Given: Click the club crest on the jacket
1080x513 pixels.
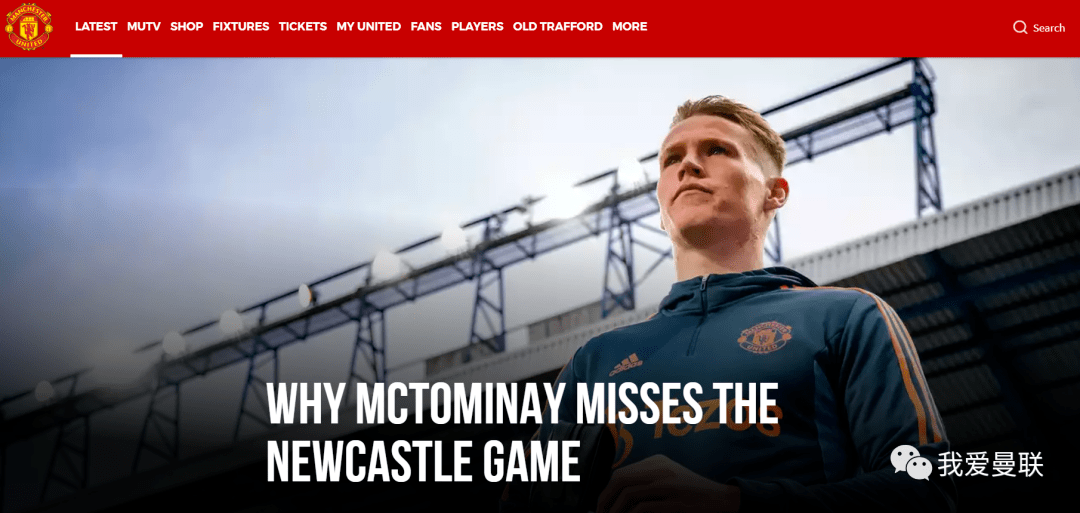Looking at the screenshot, I should (765, 337).
